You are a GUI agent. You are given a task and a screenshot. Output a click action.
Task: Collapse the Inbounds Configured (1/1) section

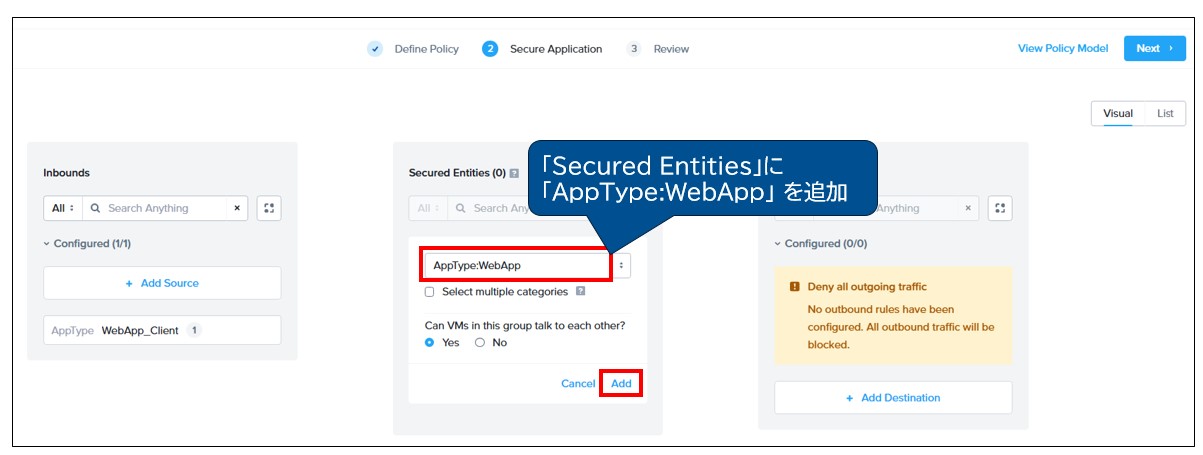(47, 243)
